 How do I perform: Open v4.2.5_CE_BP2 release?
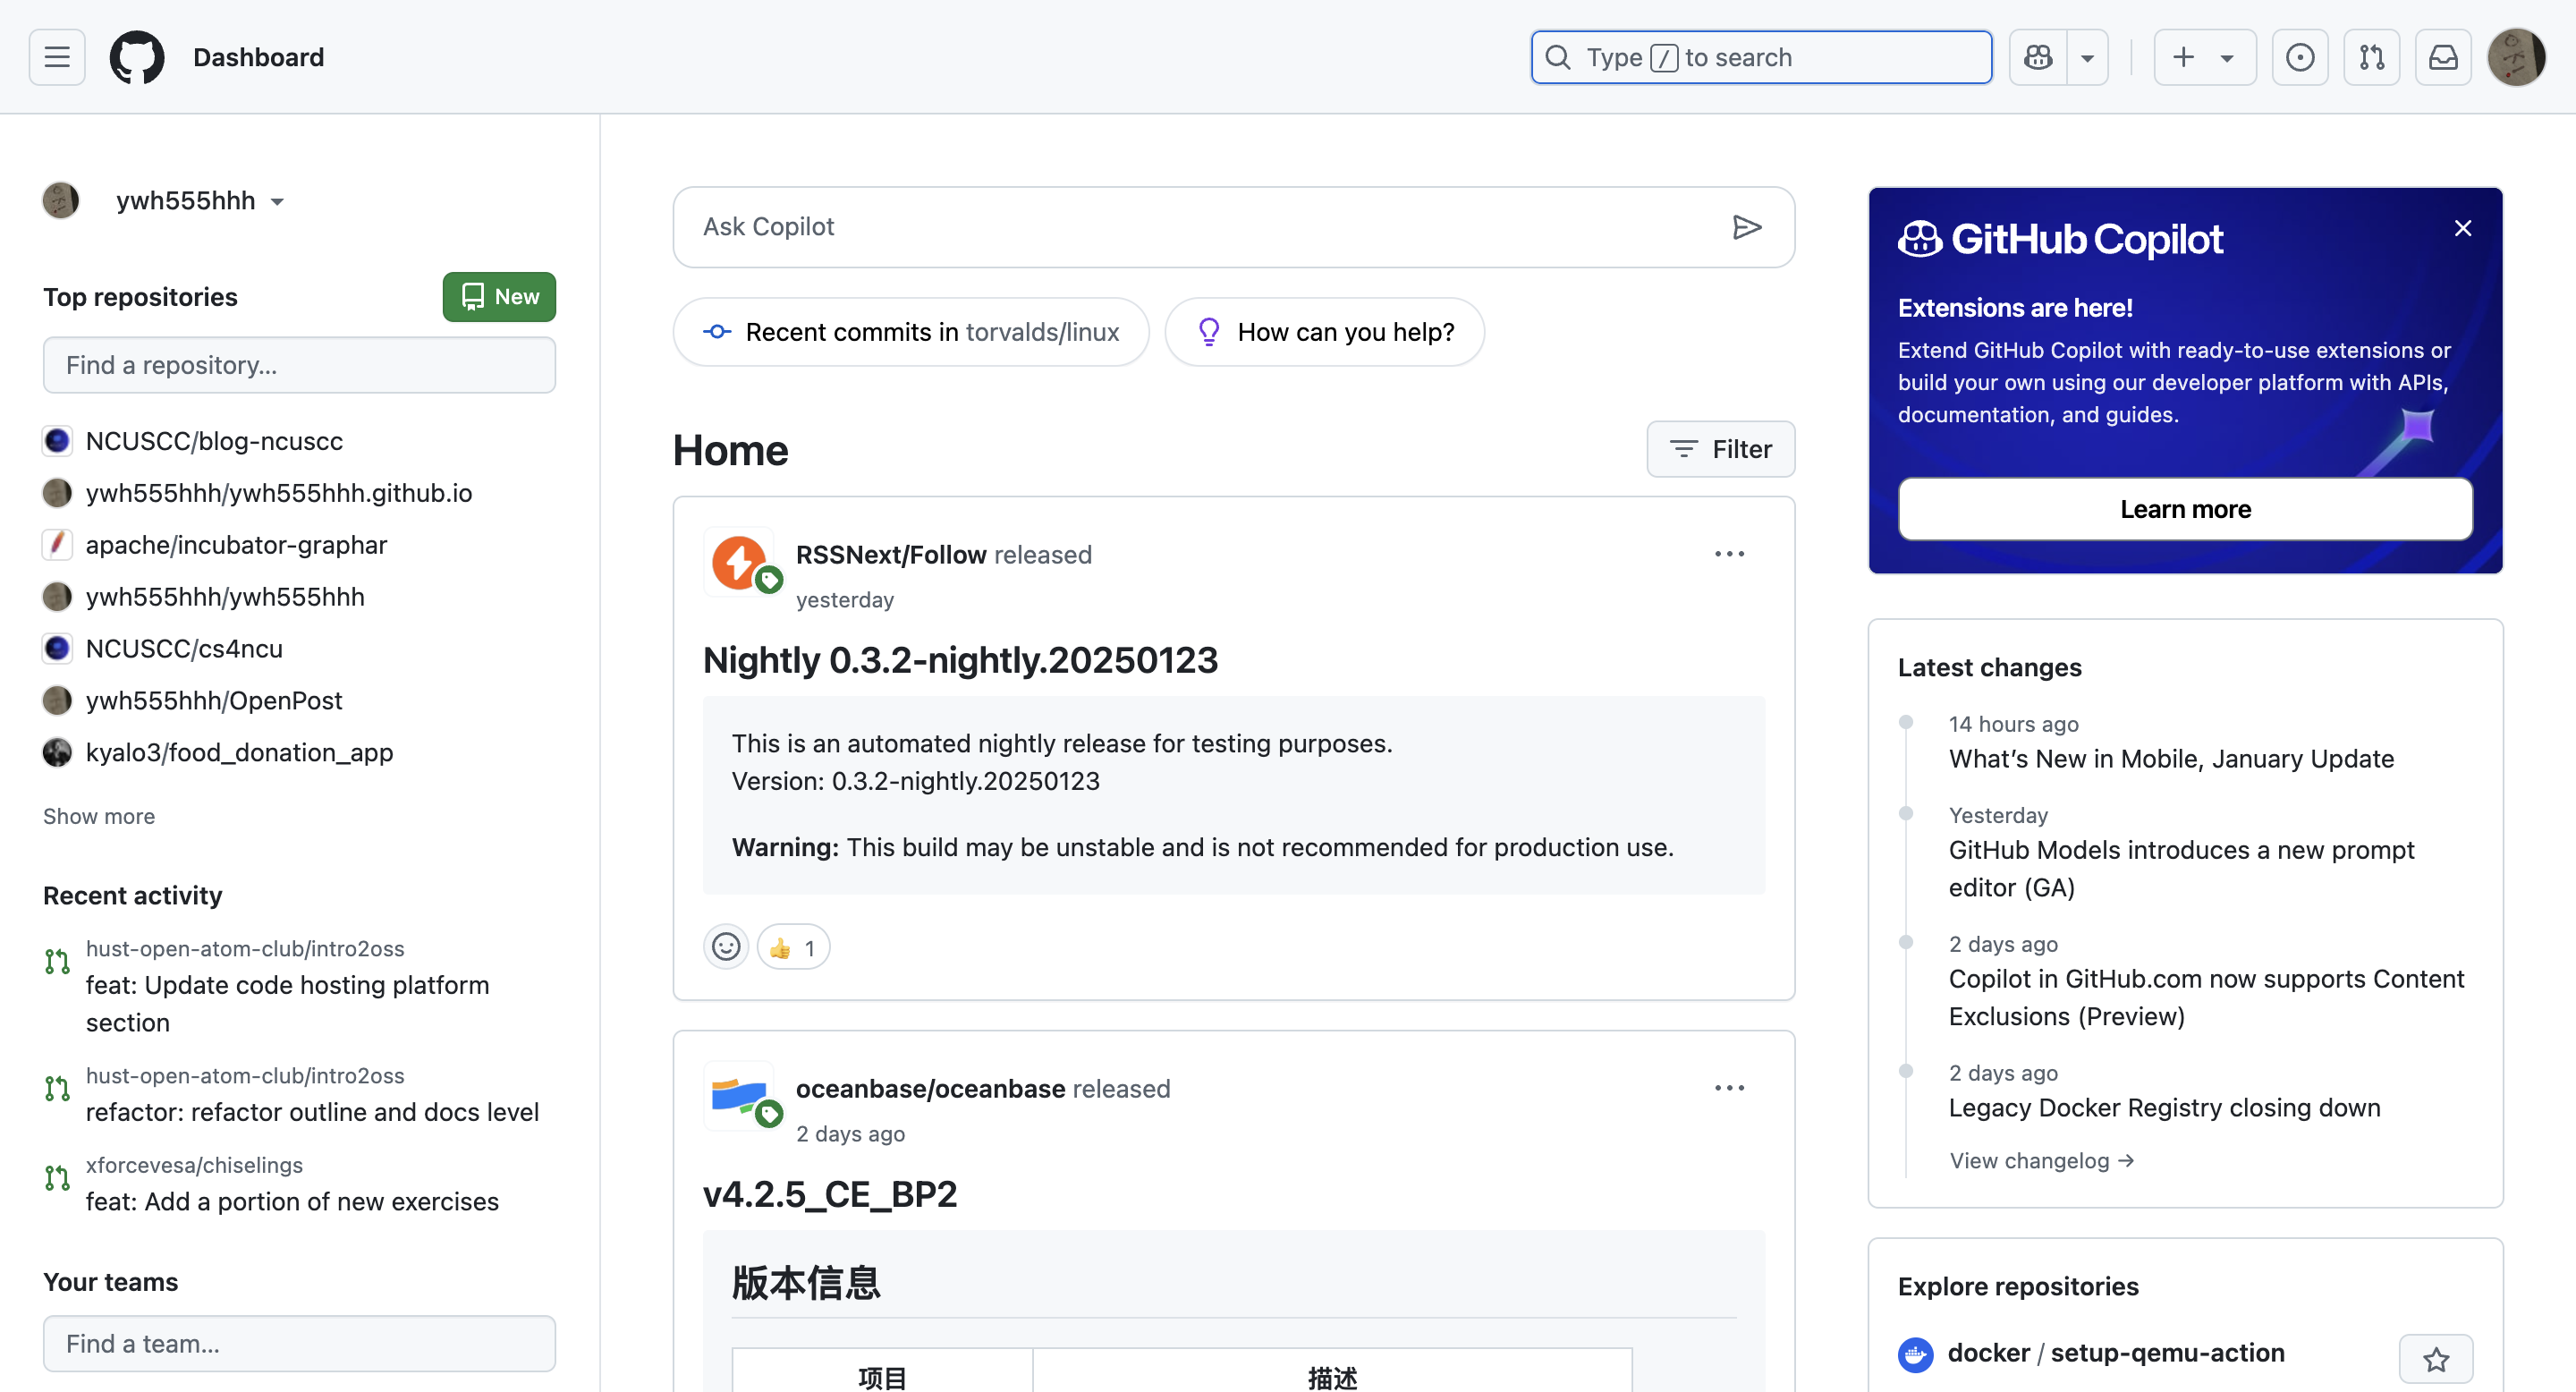coord(830,1194)
